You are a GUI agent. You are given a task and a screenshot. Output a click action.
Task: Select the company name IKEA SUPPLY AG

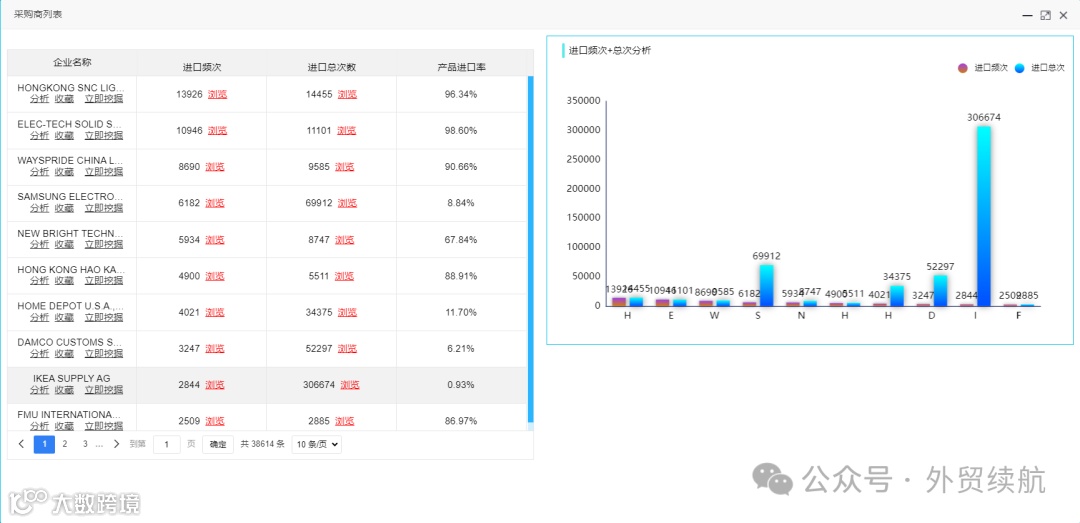[72, 378]
